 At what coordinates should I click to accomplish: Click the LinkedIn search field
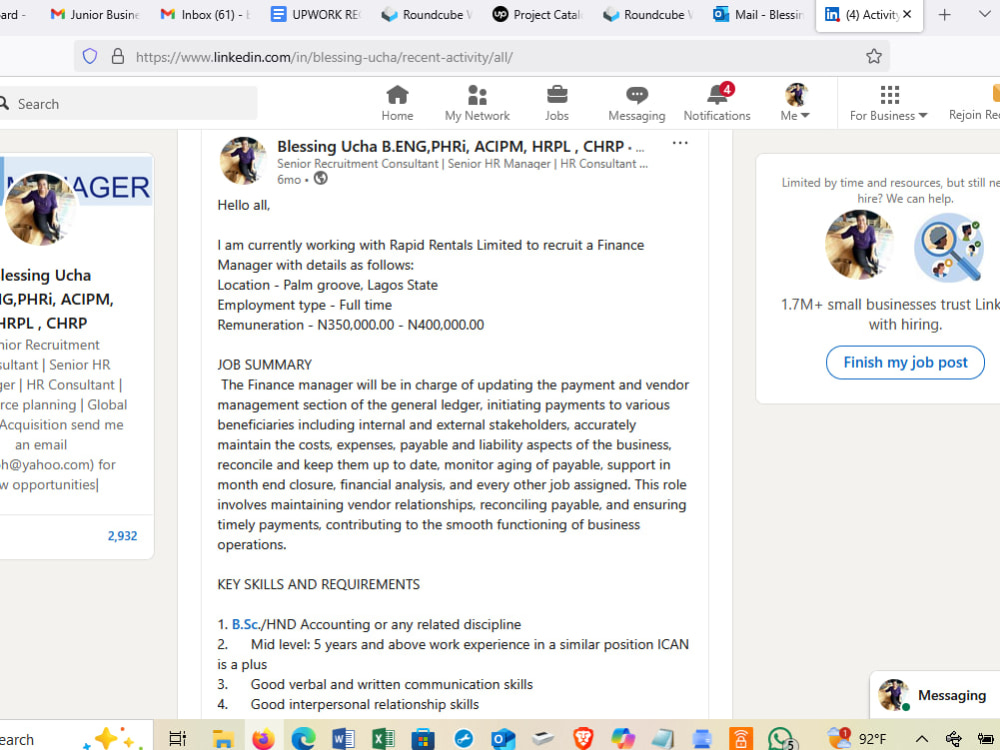point(128,103)
